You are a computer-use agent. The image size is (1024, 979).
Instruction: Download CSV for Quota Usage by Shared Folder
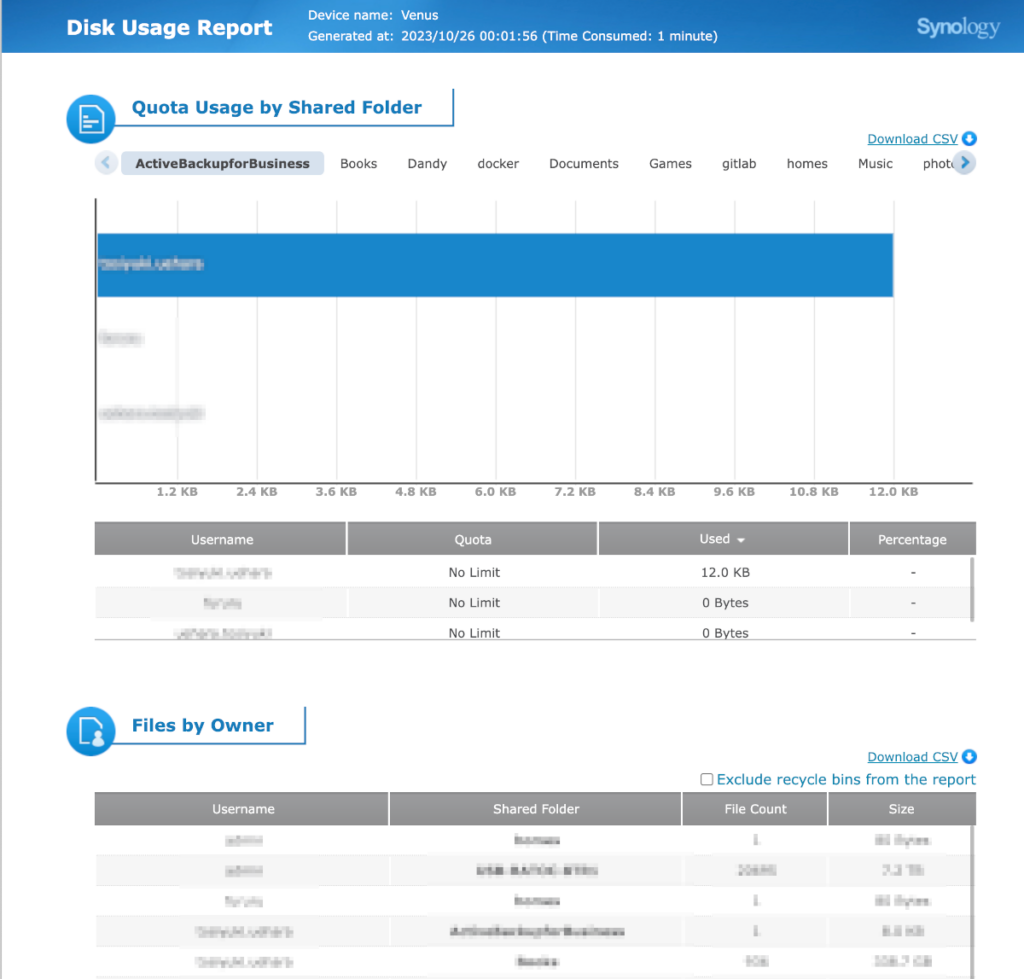912,138
